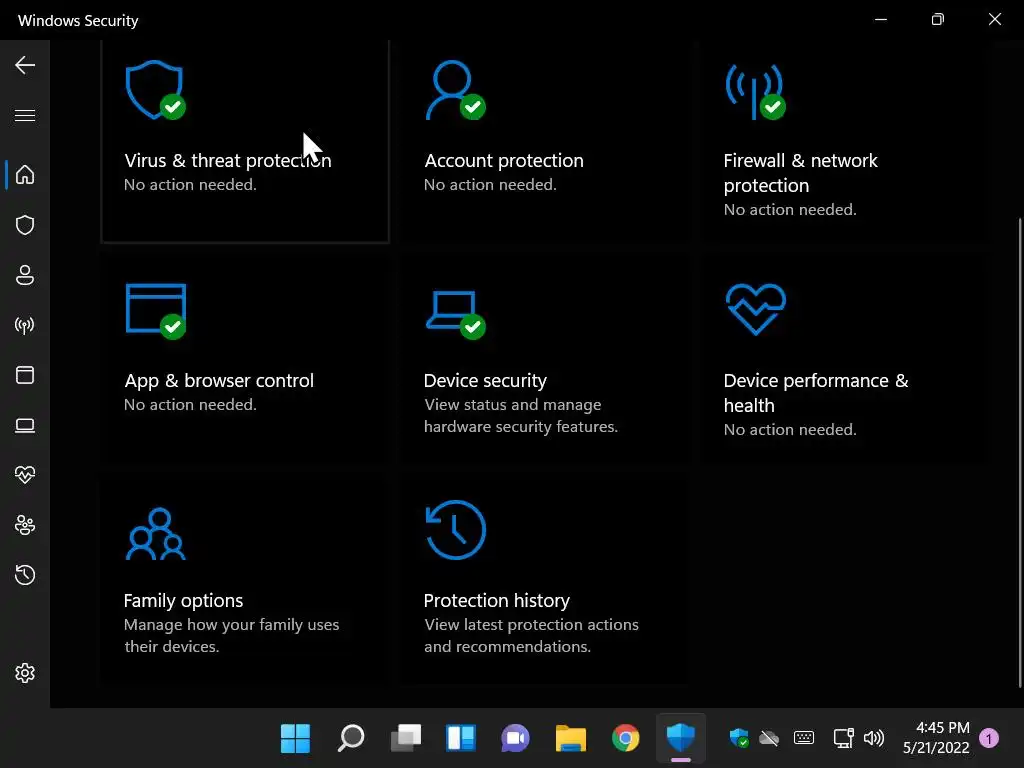1024x768 pixels.
Task: Click the vertical scrollbar of Windows Security
Action: click(x=1020, y=452)
